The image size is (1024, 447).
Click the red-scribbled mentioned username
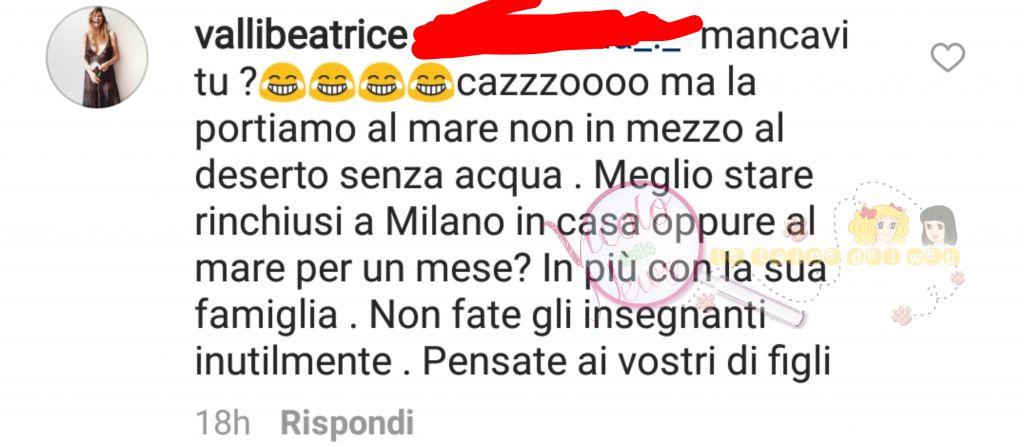tap(555, 29)
